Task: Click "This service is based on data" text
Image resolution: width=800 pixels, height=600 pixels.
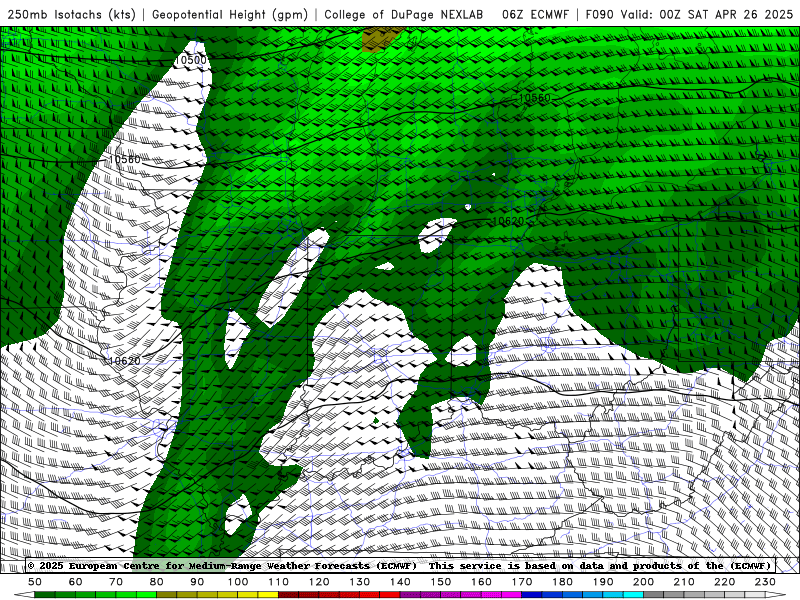Action: (x=492, y=565)
